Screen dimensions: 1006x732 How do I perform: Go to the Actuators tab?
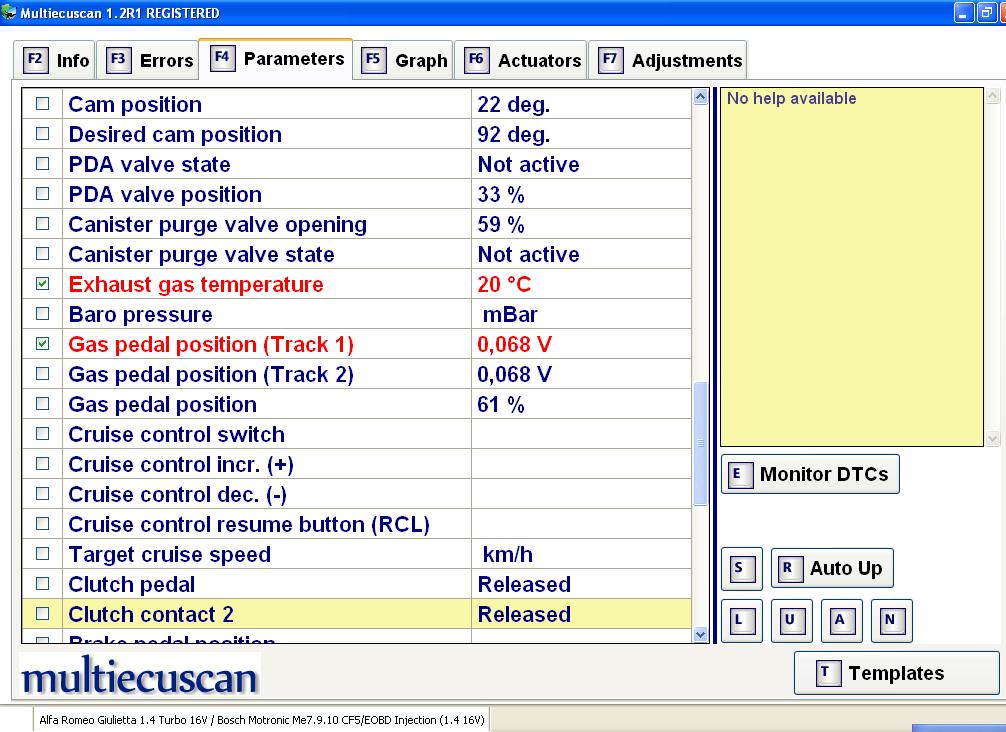coord(521,61)
